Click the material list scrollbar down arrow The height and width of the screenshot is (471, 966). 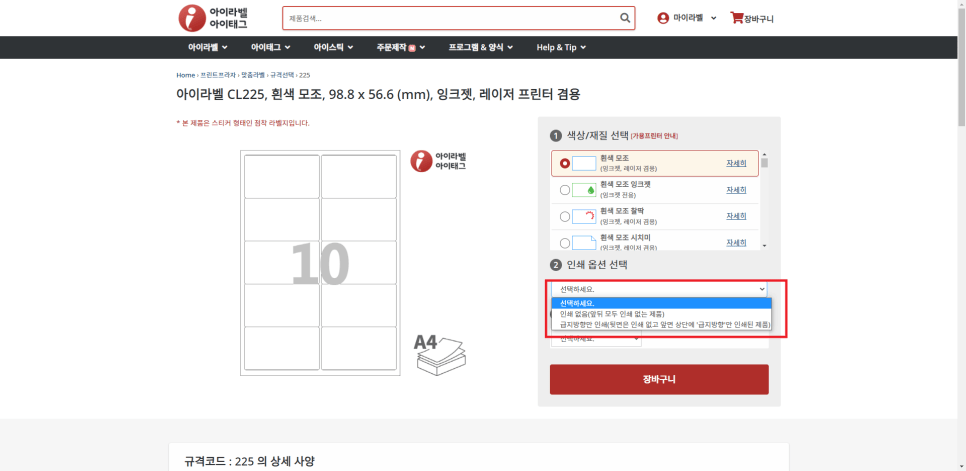pos(765,246)
